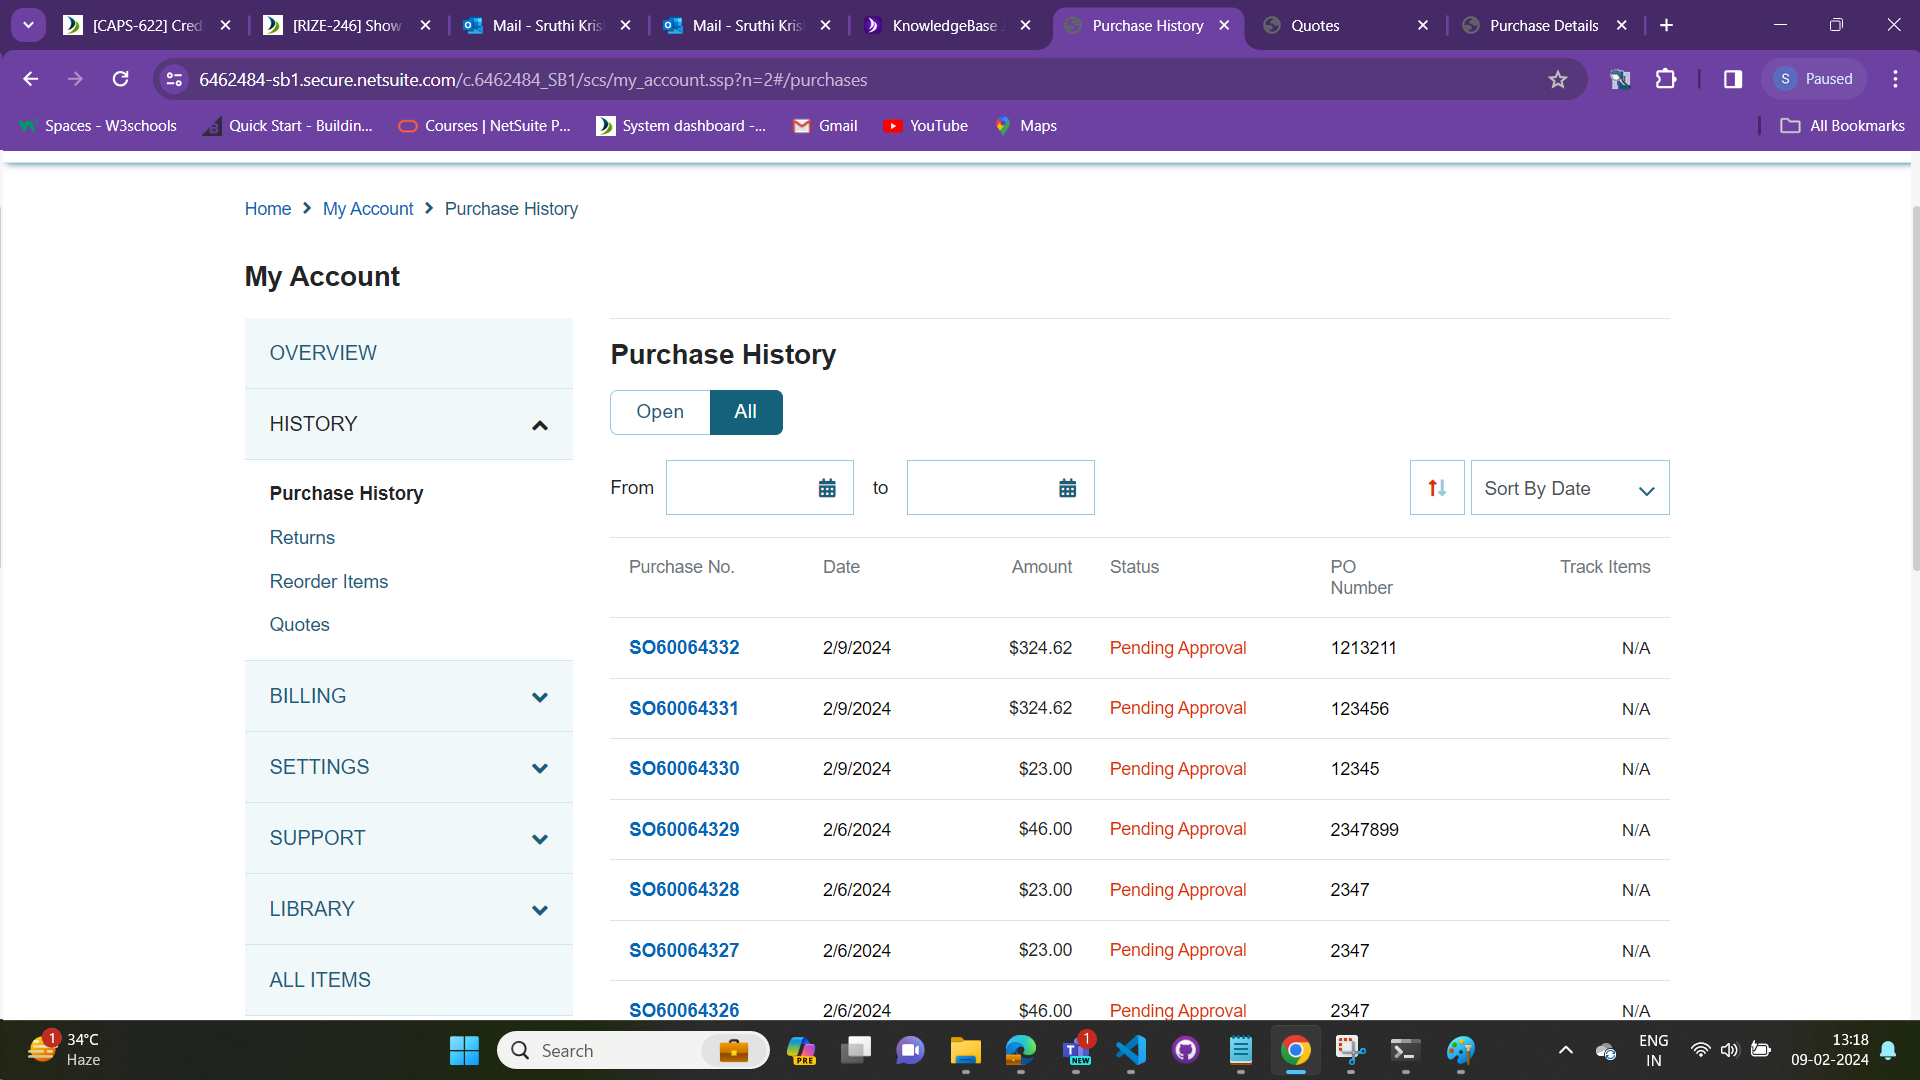Bookmark this page with the star icon
This screenshot has width=1920, height=1080.
[x=1557, y=80]
